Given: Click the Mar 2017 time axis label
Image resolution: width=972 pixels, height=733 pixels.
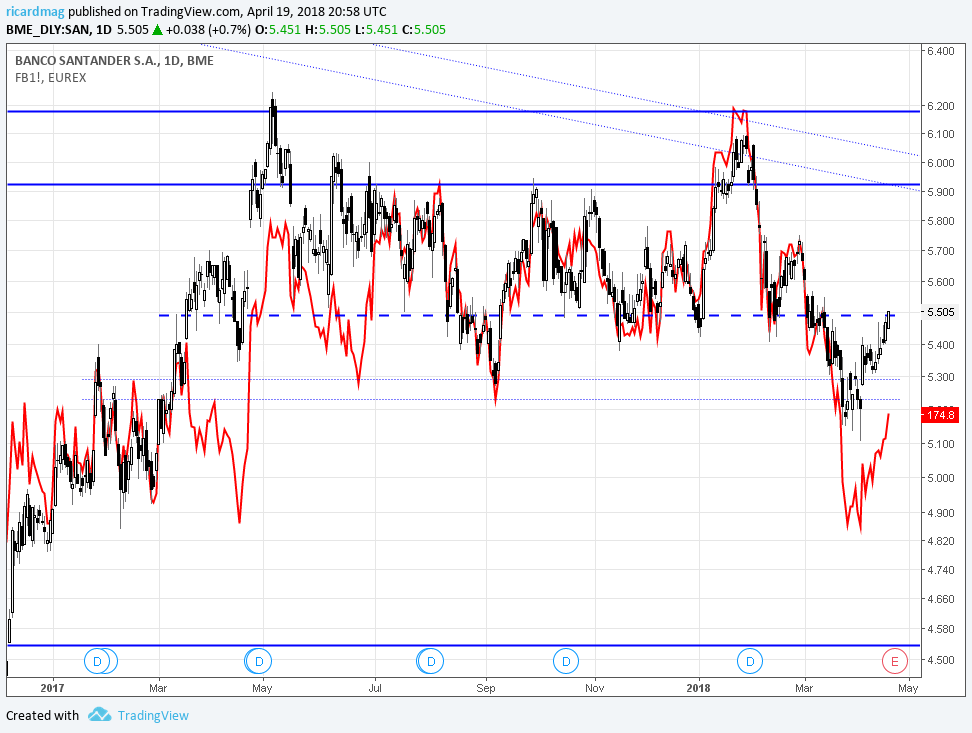Looking at the screenshot, I should 158,688.
